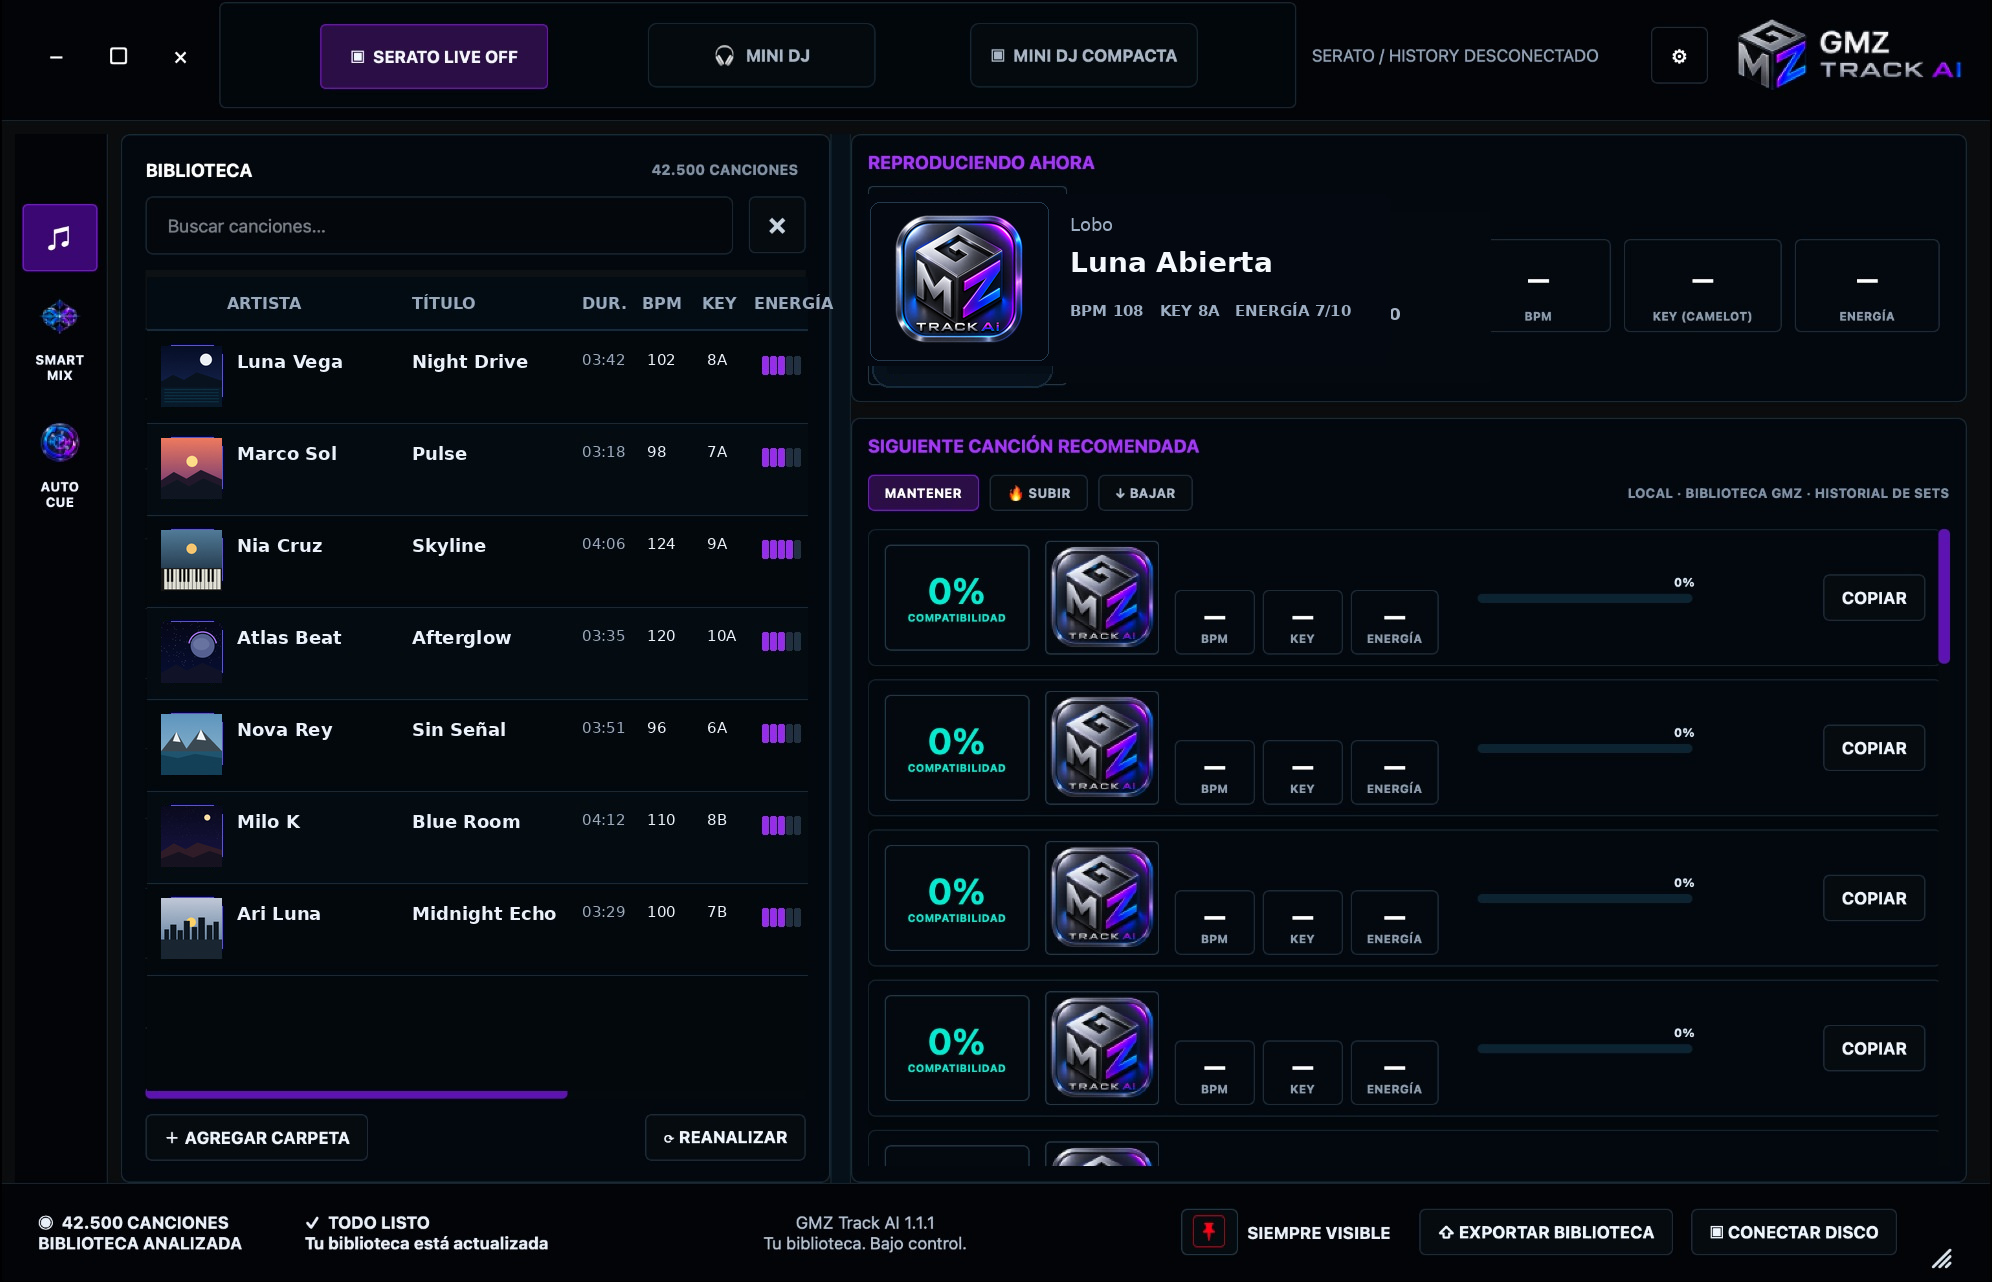
Task: Click the first recommended track's artwork
Action: (1102, 598)
